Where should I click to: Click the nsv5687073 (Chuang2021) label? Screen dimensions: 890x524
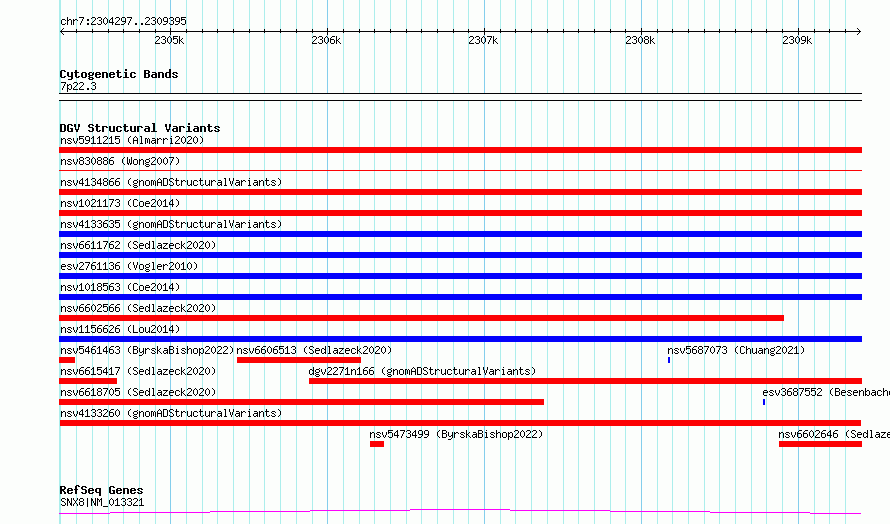click(x=736, y=350)
